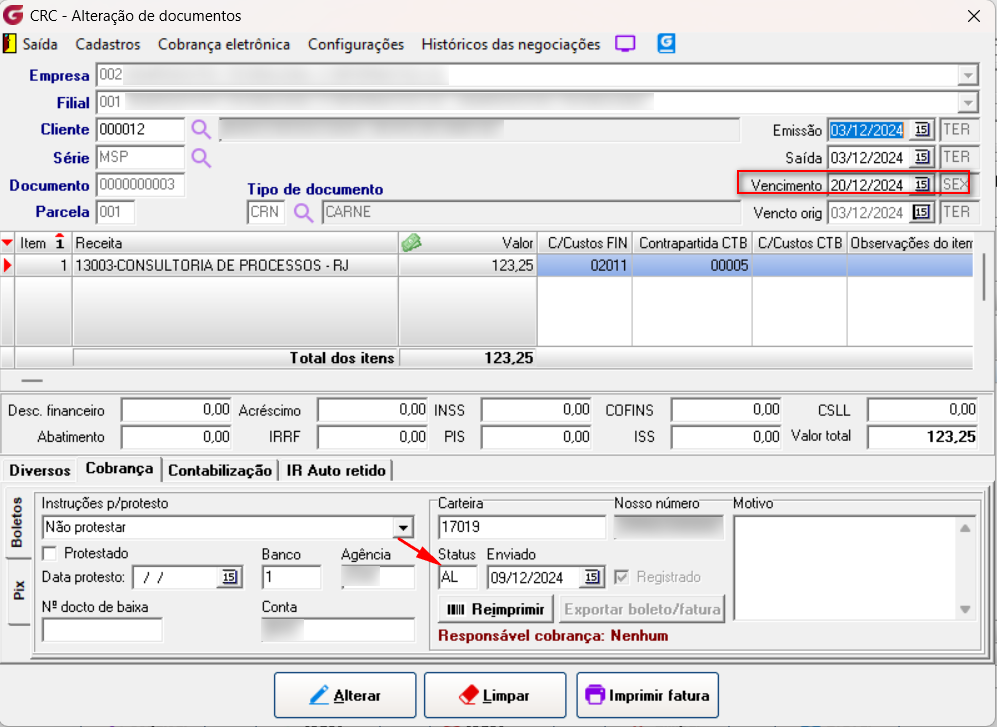
Task: Open Instruções p/protesto dropdown arrow
Action: (403, 527)
